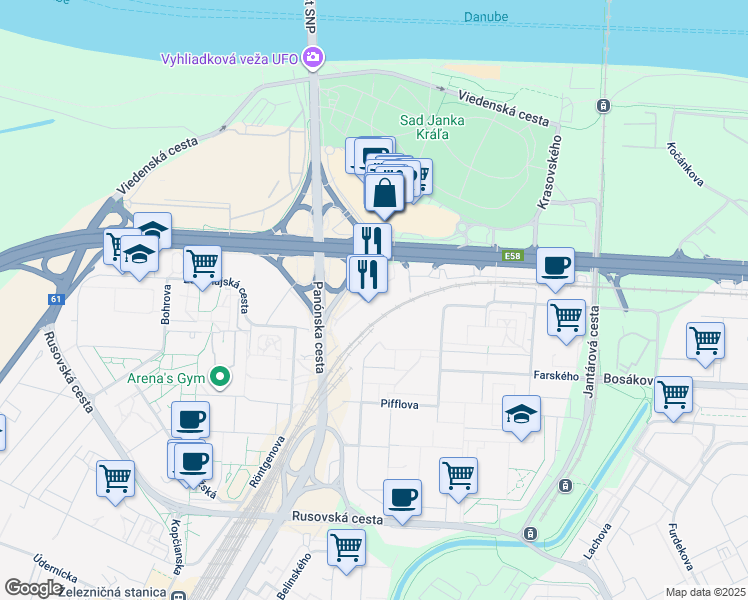Select the graduation cap marker below Farského
Viewport: 748px width, 600px height.
point(521,416)
